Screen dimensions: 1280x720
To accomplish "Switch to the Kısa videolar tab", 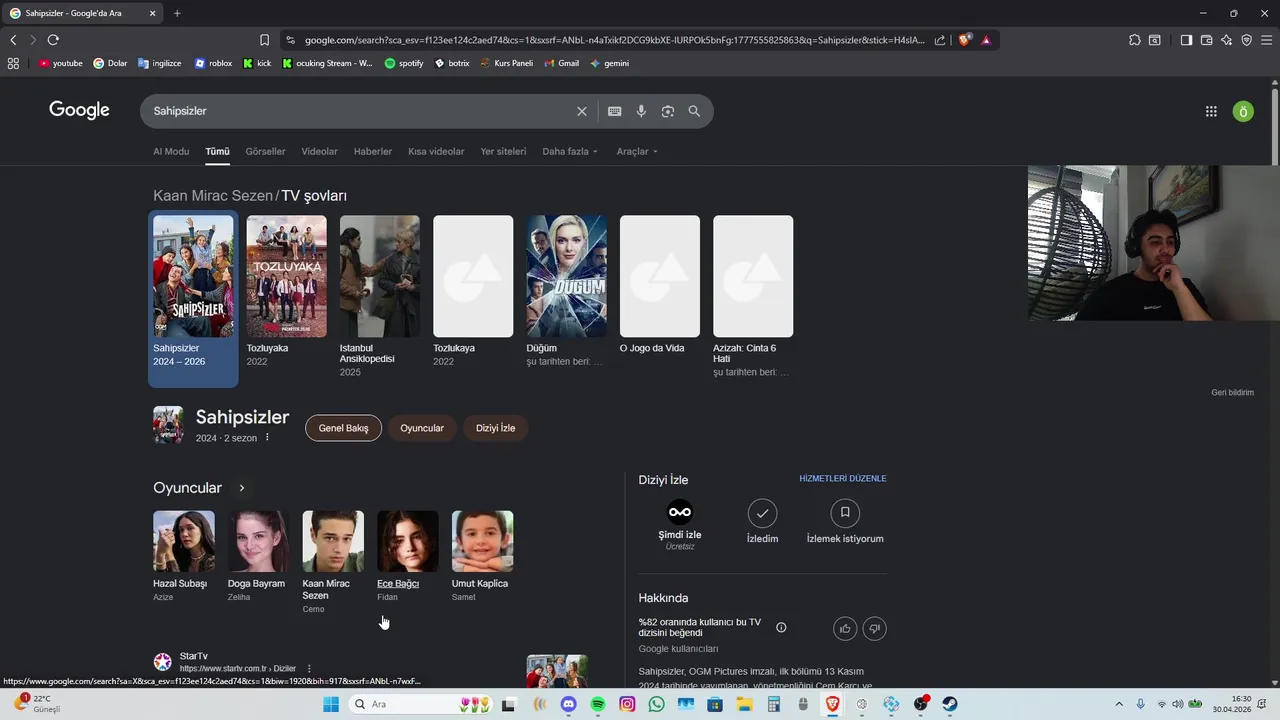I will coord(436,152).
